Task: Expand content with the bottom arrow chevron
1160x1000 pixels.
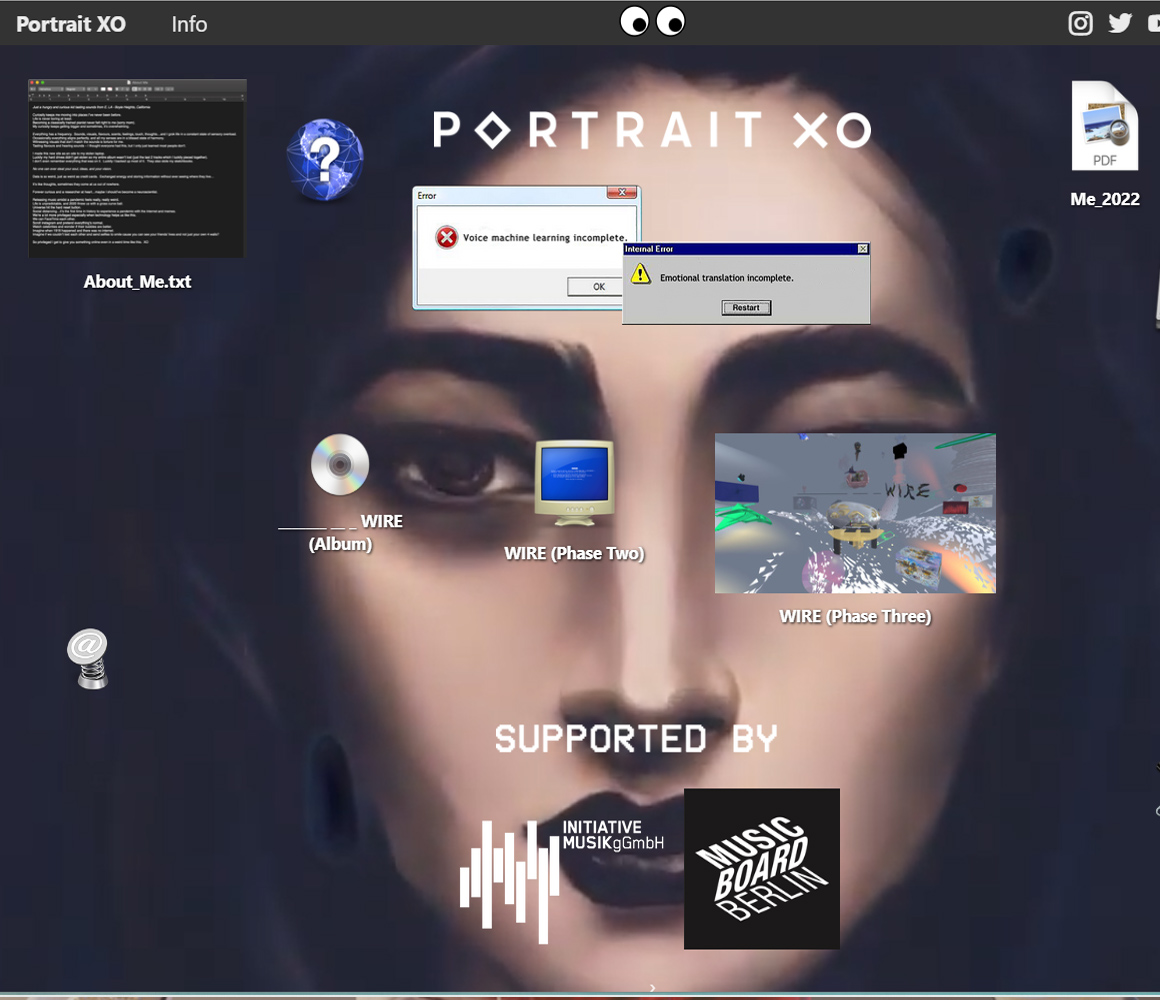Action: point(650,987)
